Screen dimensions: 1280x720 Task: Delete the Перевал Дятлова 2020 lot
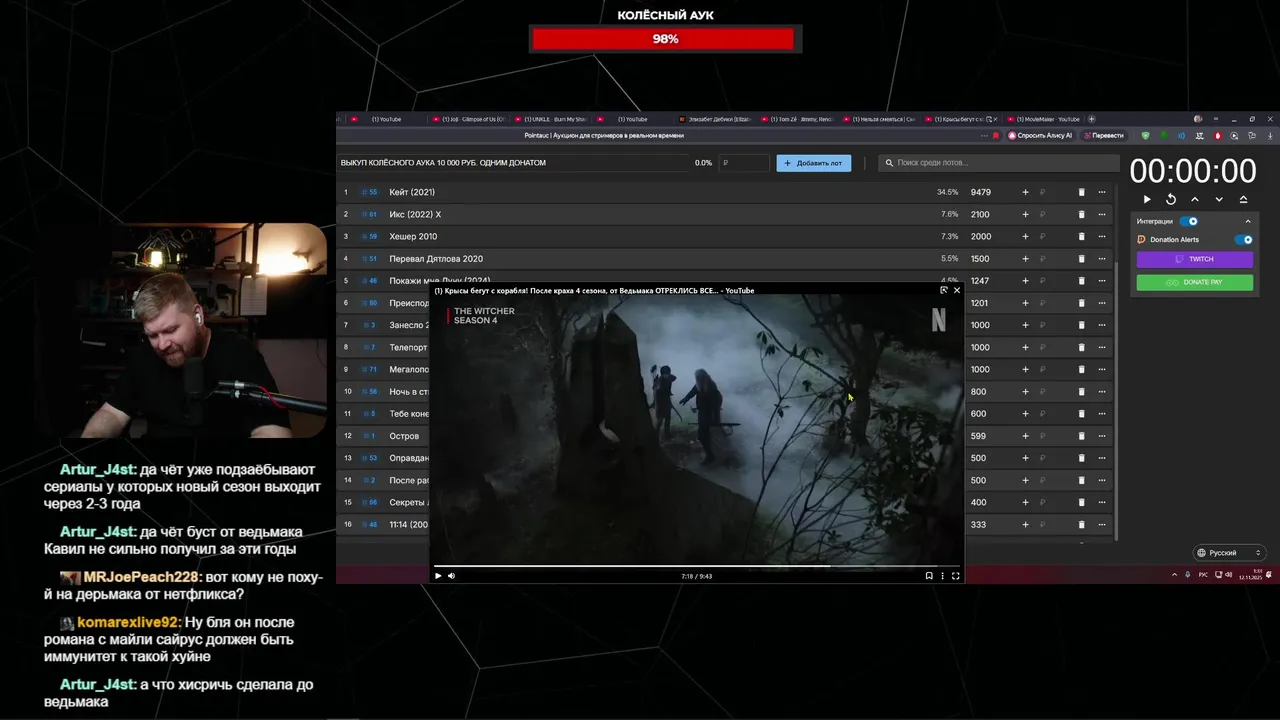tap(1081, 259)
